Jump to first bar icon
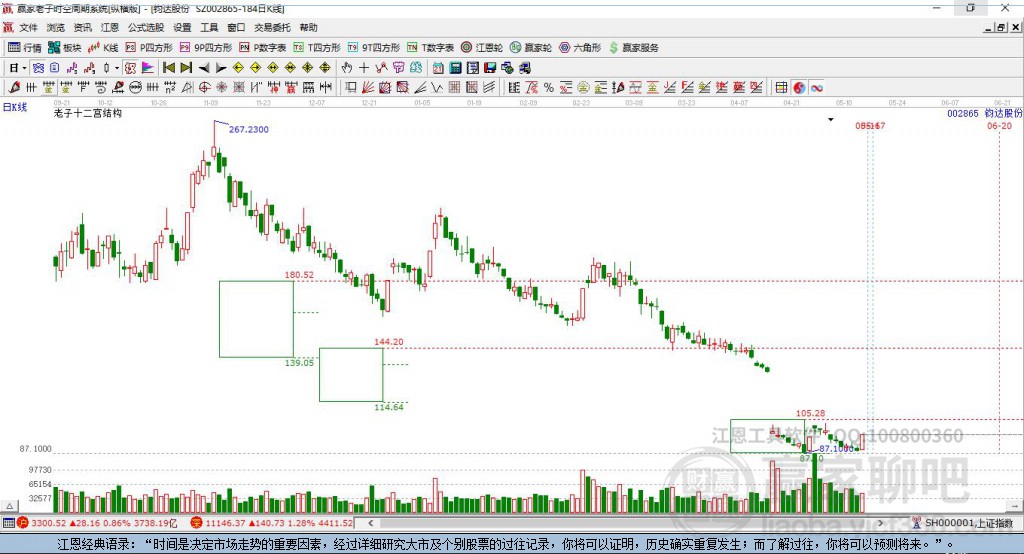Viewport: 1024px width, 554px height. pos(168,68)
